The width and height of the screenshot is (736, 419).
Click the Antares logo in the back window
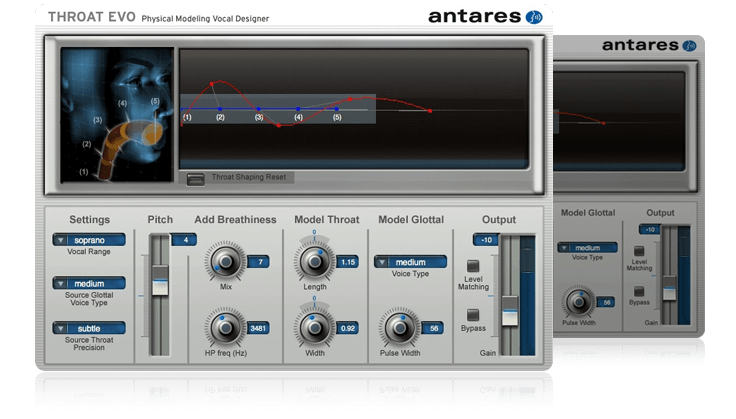click(x=649, y=45)
